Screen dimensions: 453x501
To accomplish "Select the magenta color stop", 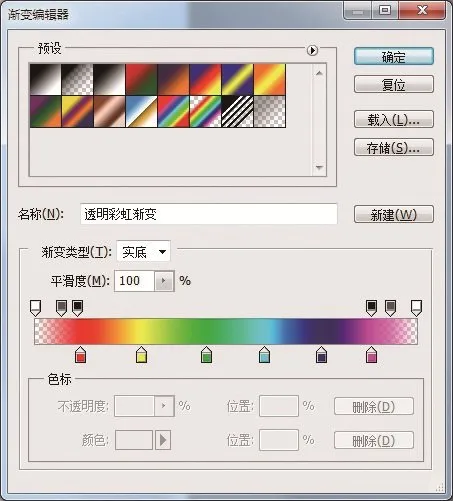I will [x=371, y=354].
